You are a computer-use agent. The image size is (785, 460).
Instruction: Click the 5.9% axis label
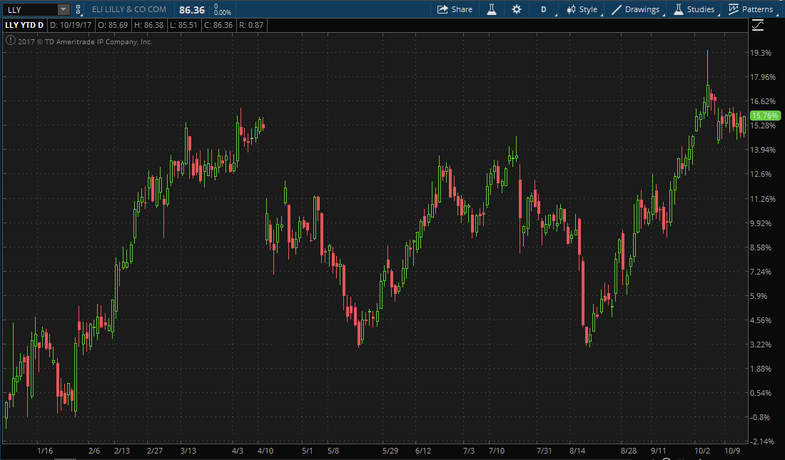(x=759, y=296)
